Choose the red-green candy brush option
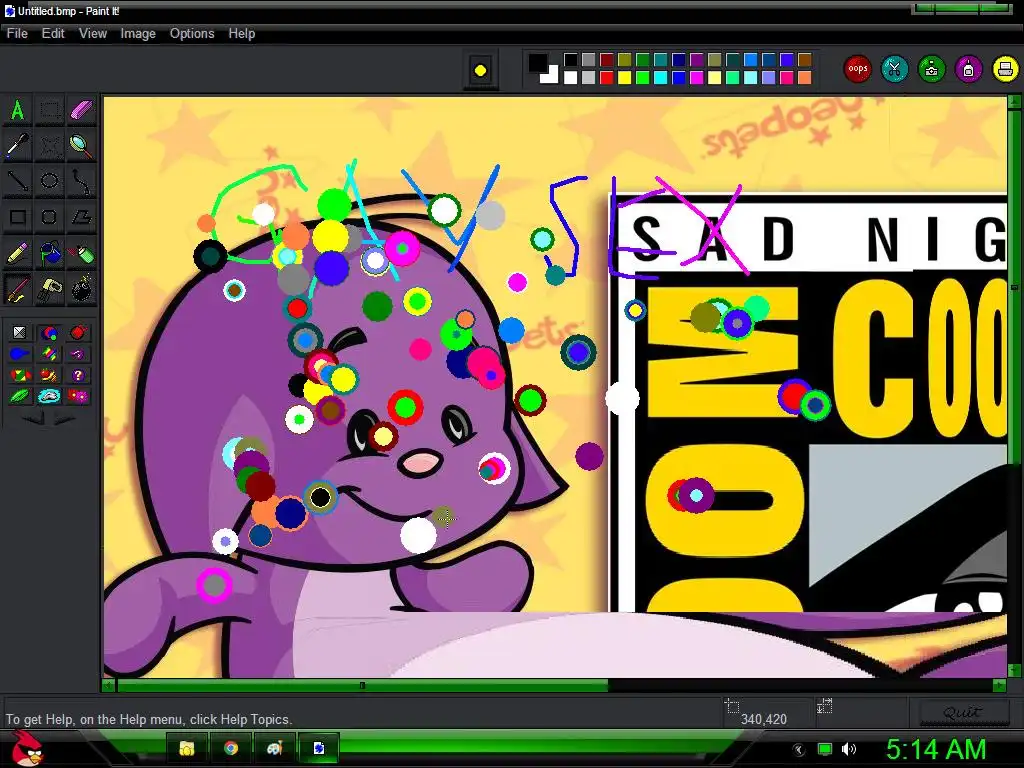The width and height of the screenshot is (1024, 768). 20,375
